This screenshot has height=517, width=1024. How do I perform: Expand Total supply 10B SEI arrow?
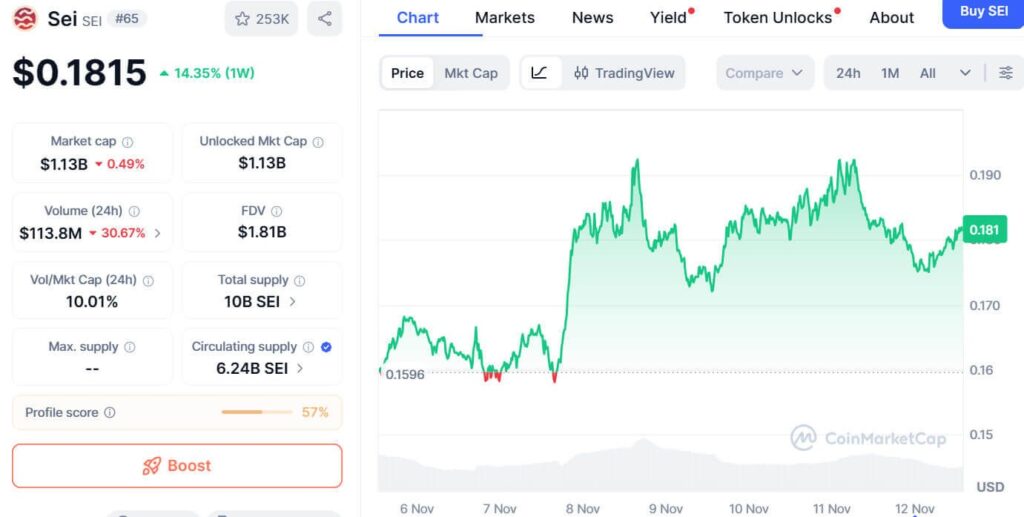coord(292,301)
